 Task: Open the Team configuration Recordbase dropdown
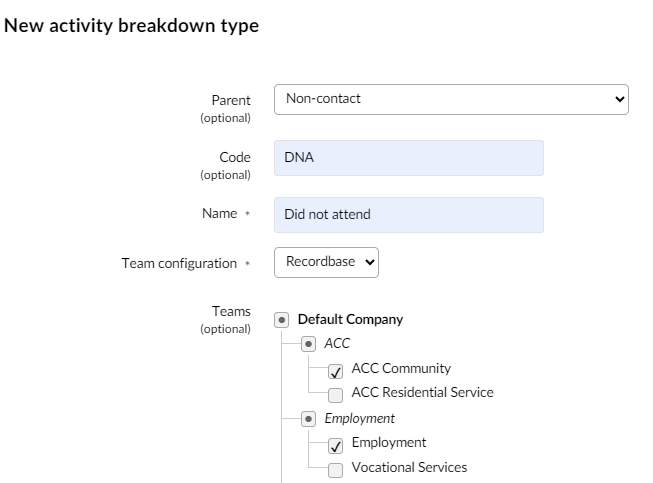coord(326,262)
